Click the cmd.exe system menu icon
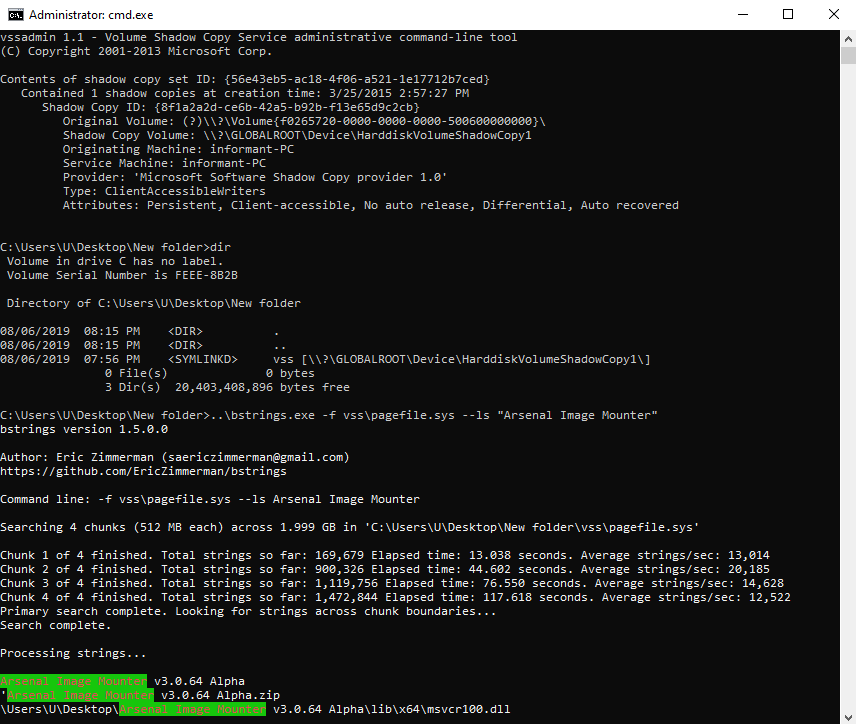 (15, 15)
